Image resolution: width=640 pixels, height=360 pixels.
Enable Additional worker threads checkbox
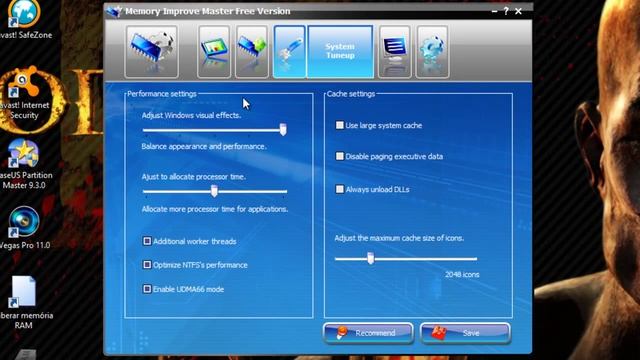tap(147, 241)
